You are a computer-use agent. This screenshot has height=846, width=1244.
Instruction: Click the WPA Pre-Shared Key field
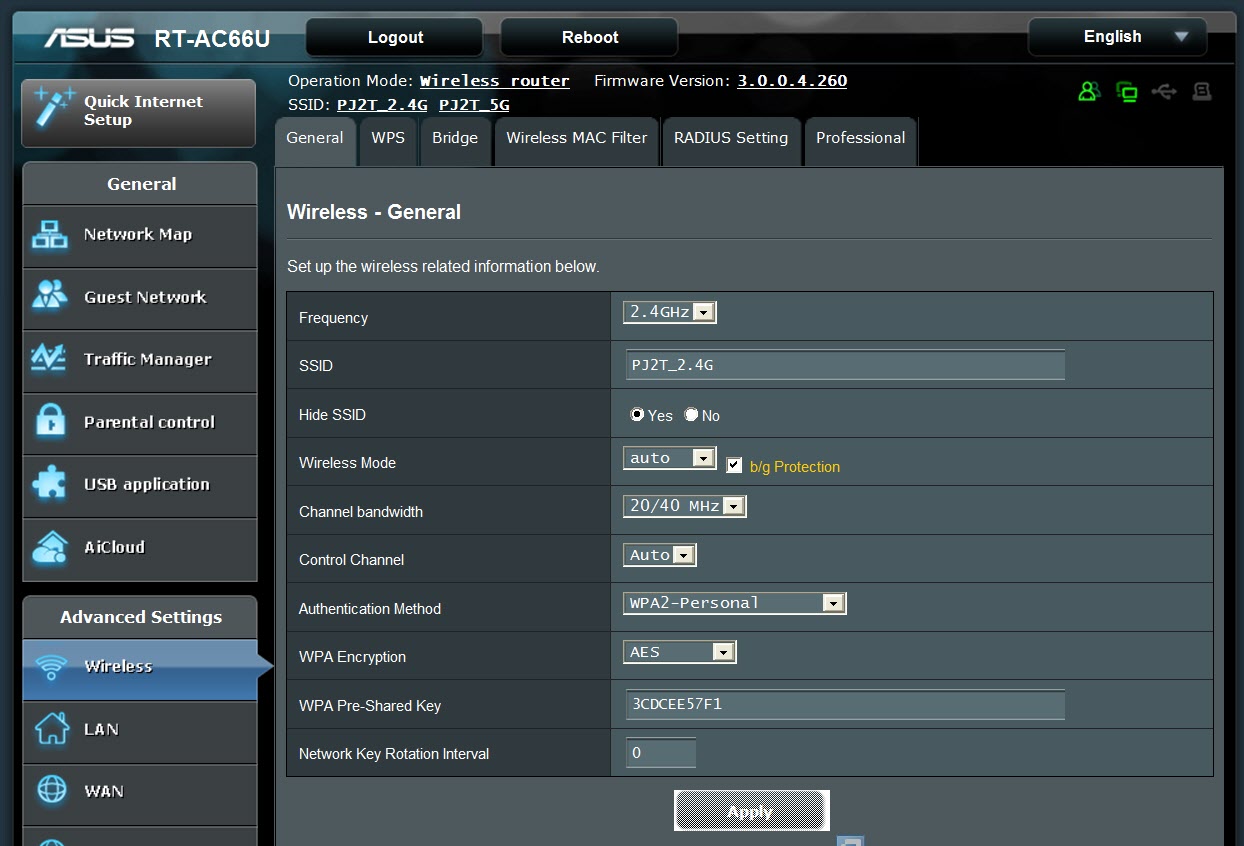coord(845,704)
